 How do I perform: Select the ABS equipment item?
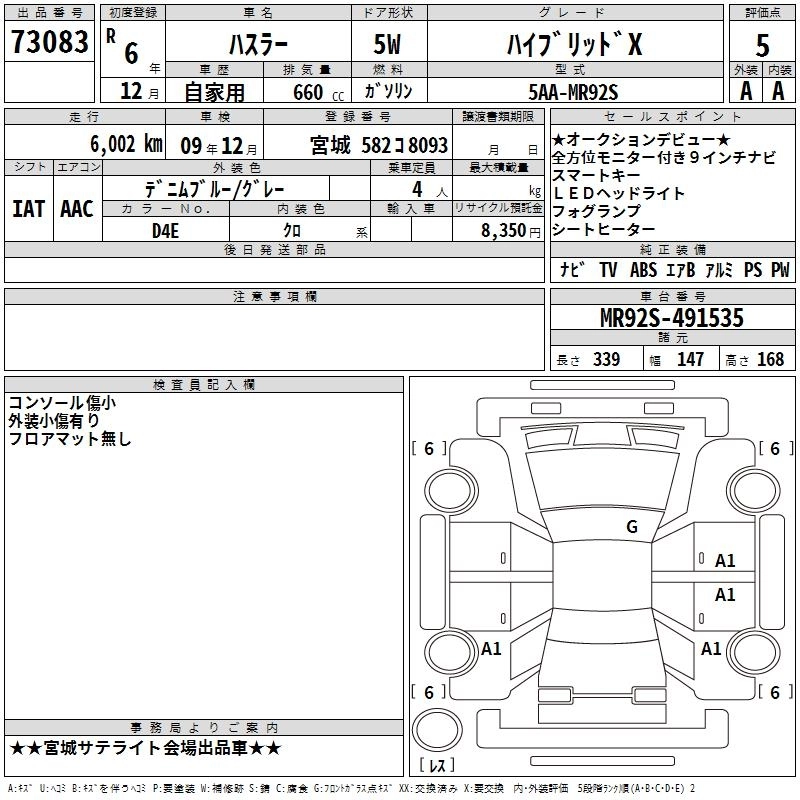click(x=643, y=269)
